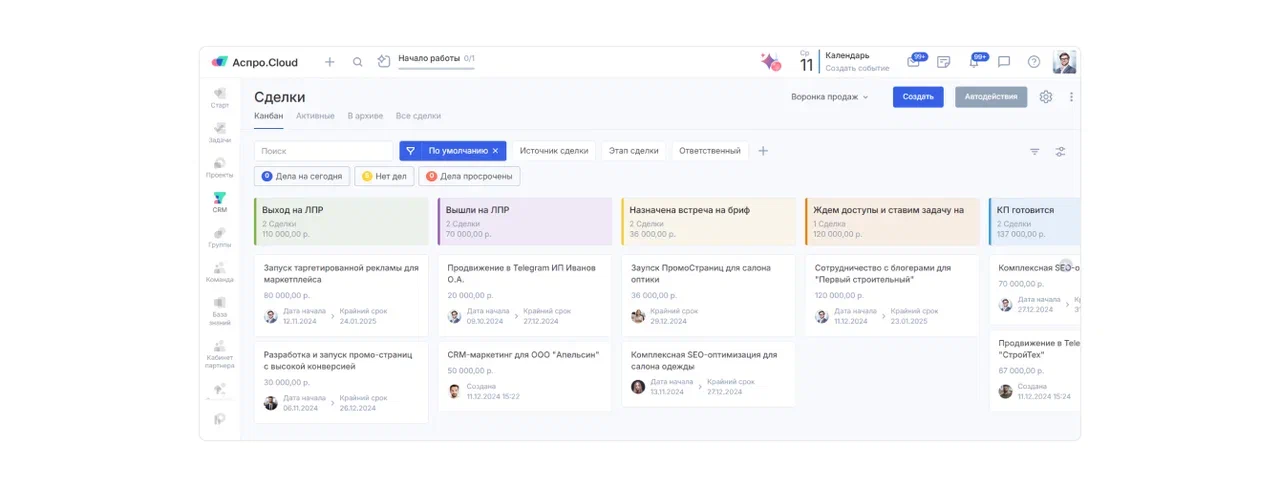Toggle the Дела на сегодня filter
Image resolution: width=1280 pixels, height=487 pixels.
pyautogui.click(x=302, y=177)
